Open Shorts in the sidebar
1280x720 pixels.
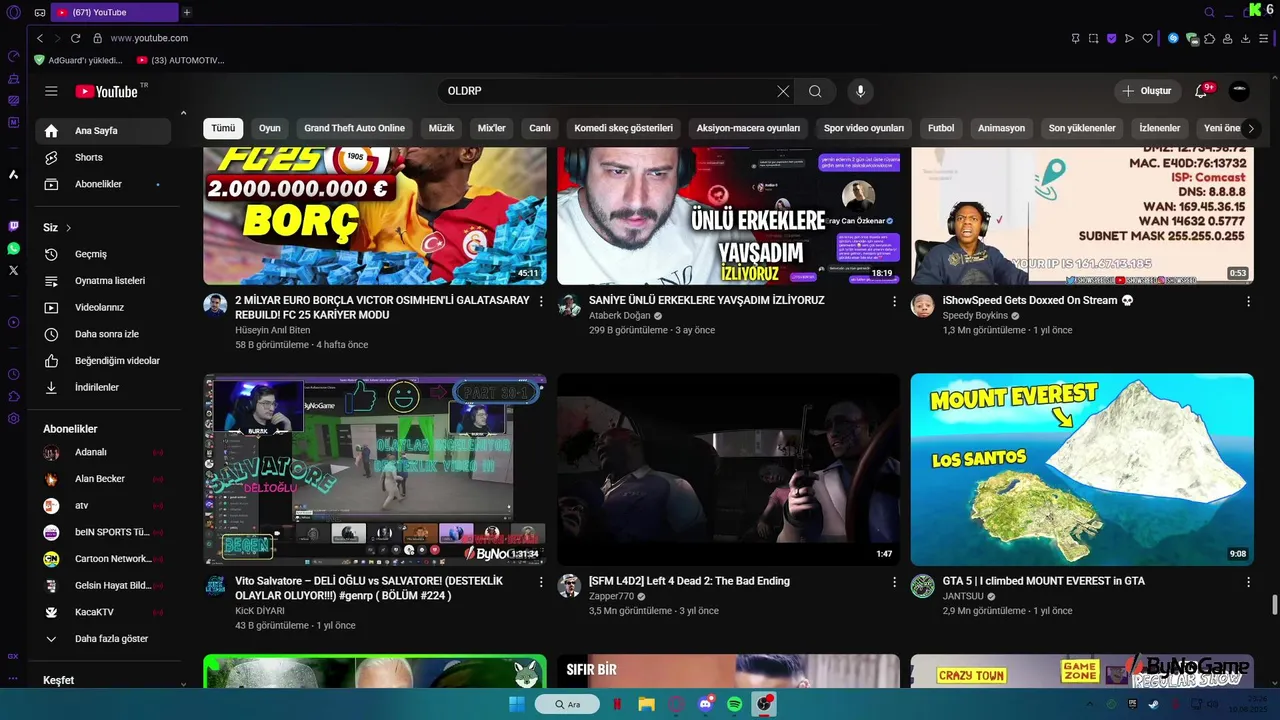click(x=103, y=158)
